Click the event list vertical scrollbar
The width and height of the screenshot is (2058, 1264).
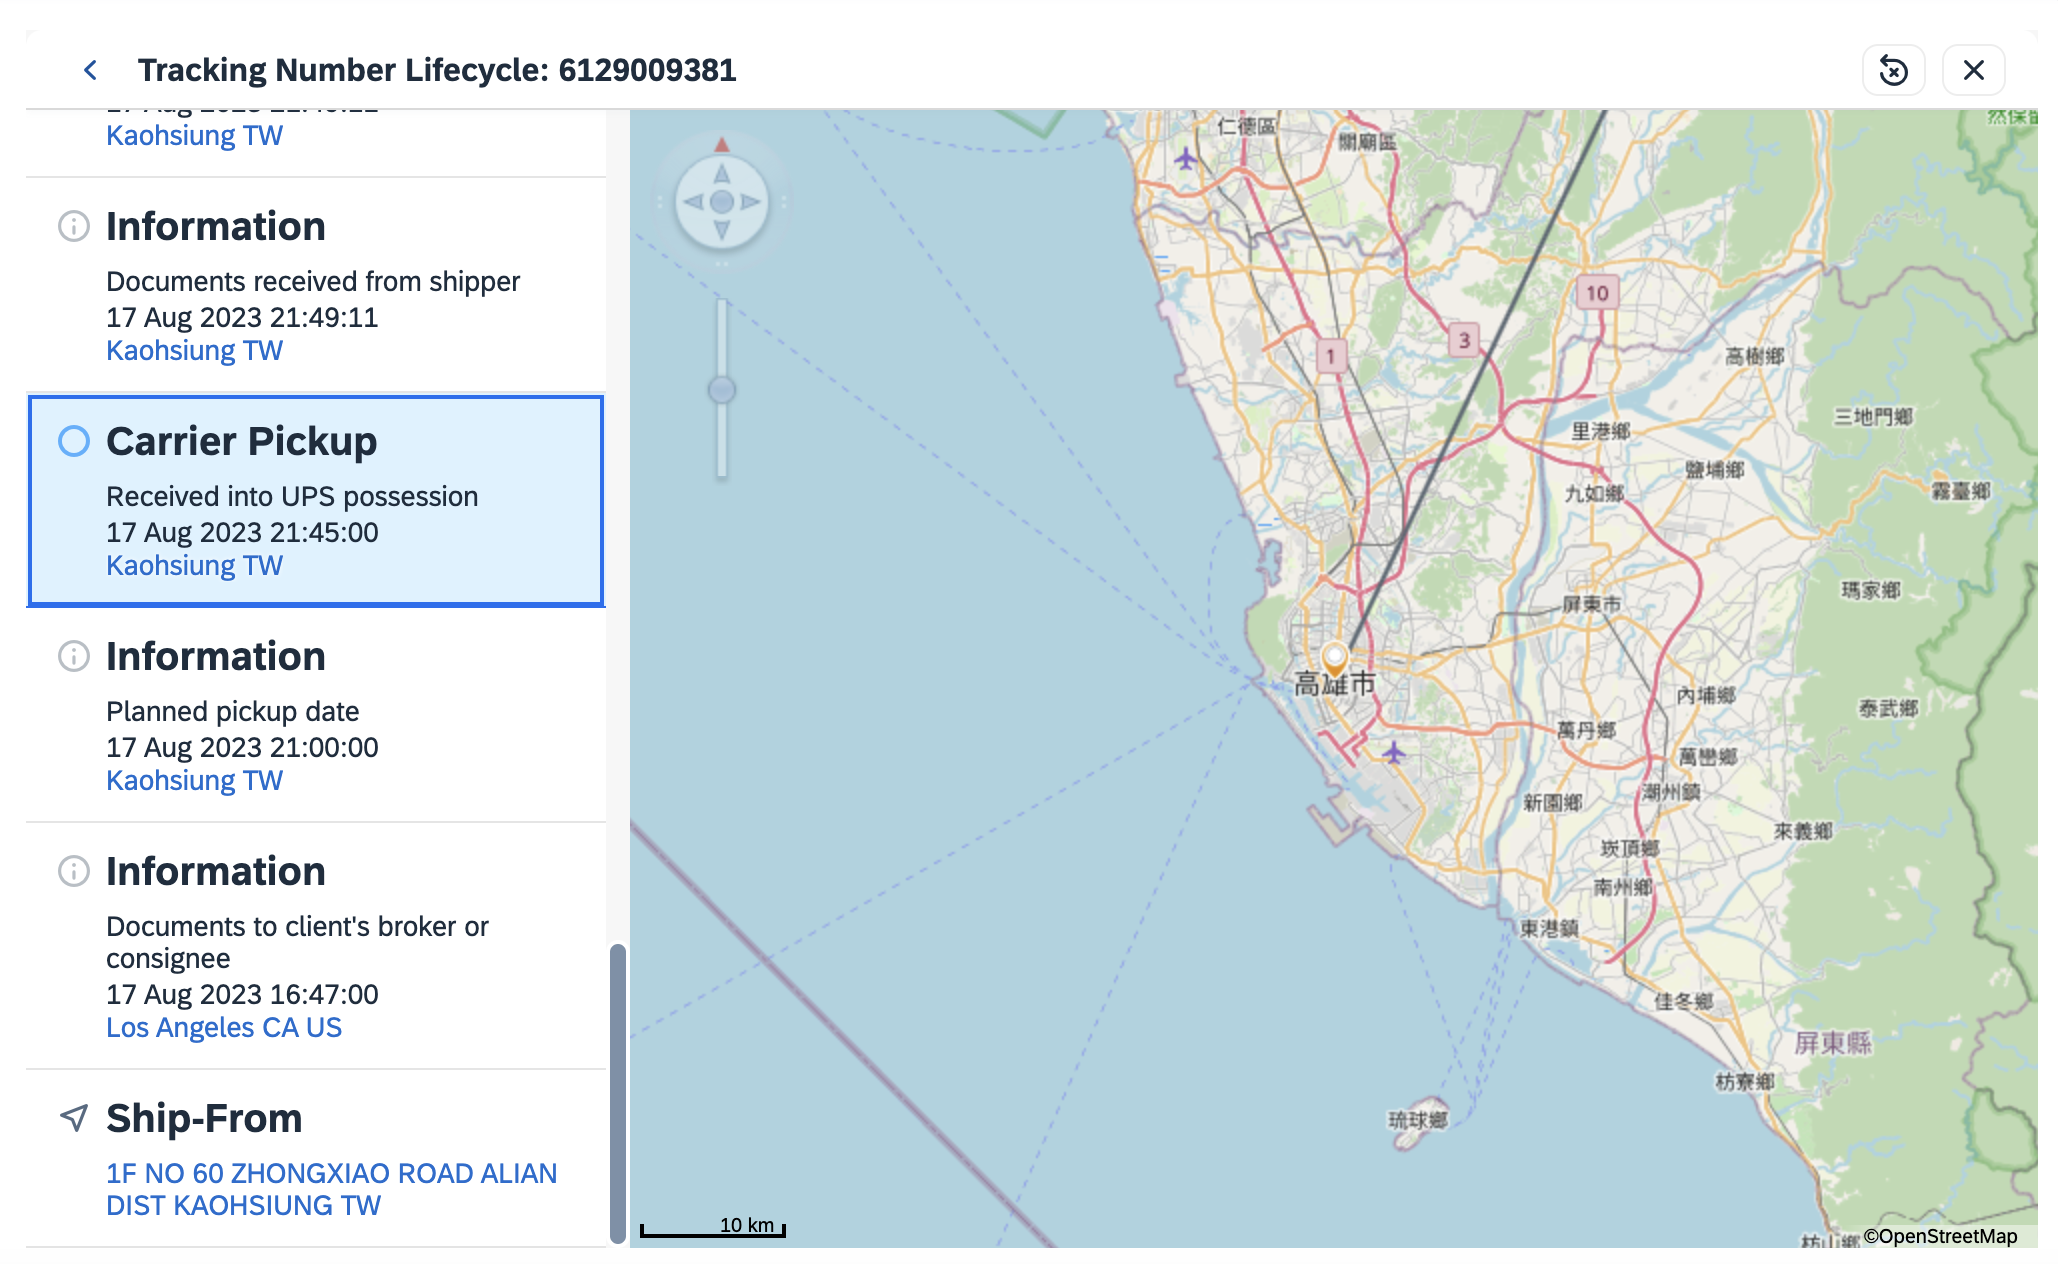tap(618, 1094)
